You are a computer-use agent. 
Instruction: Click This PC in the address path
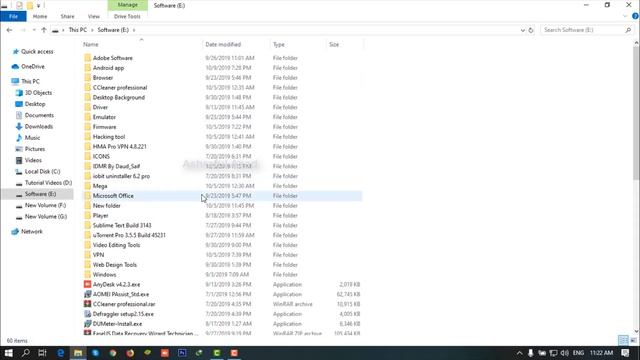(78, 30)
